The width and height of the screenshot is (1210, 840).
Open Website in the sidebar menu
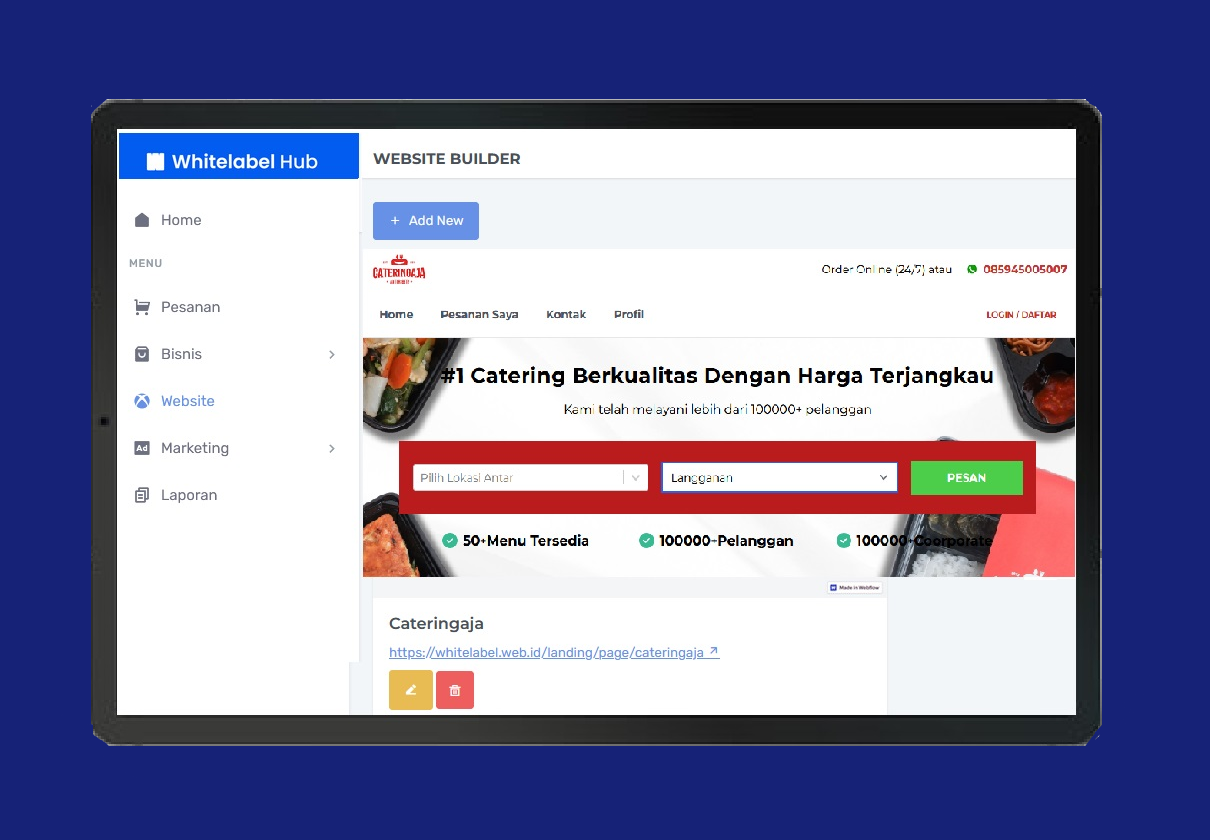[x=187, y=401]
